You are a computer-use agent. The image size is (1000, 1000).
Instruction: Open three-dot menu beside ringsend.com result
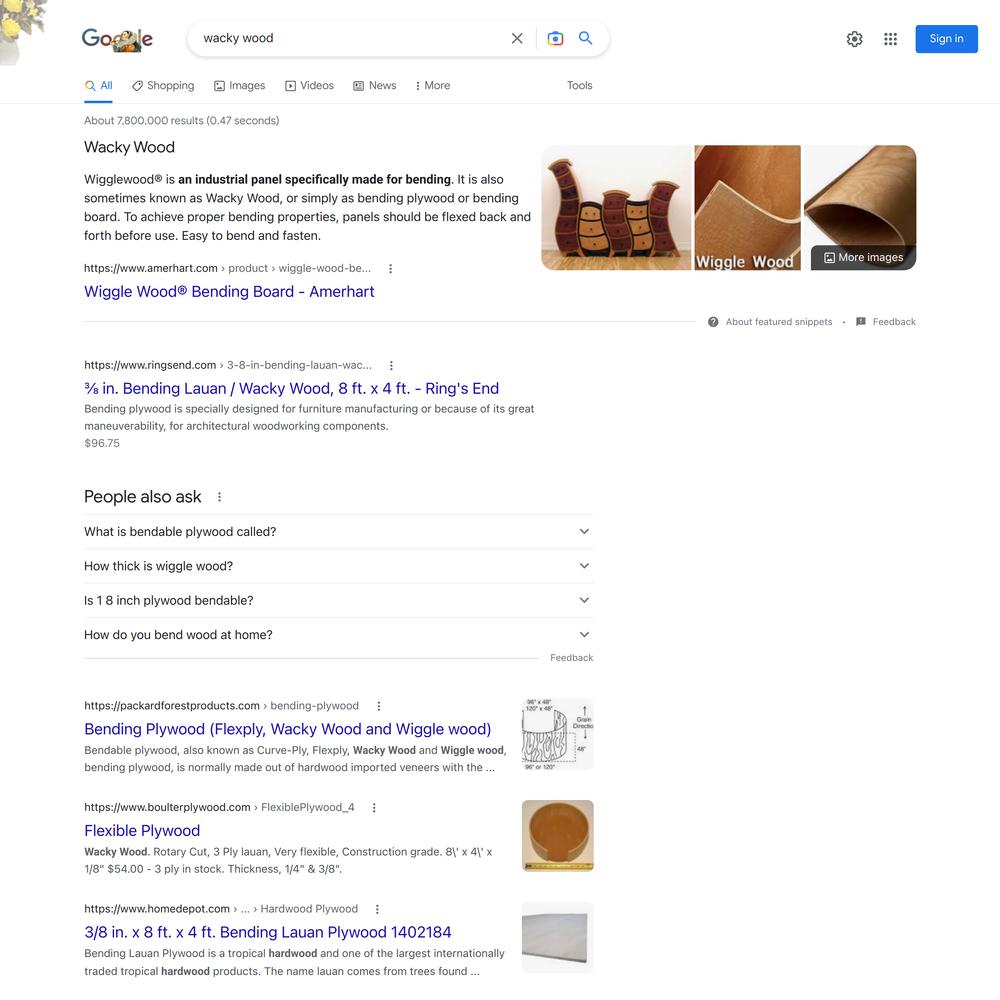pyautogui.click(x=391, y=365)
